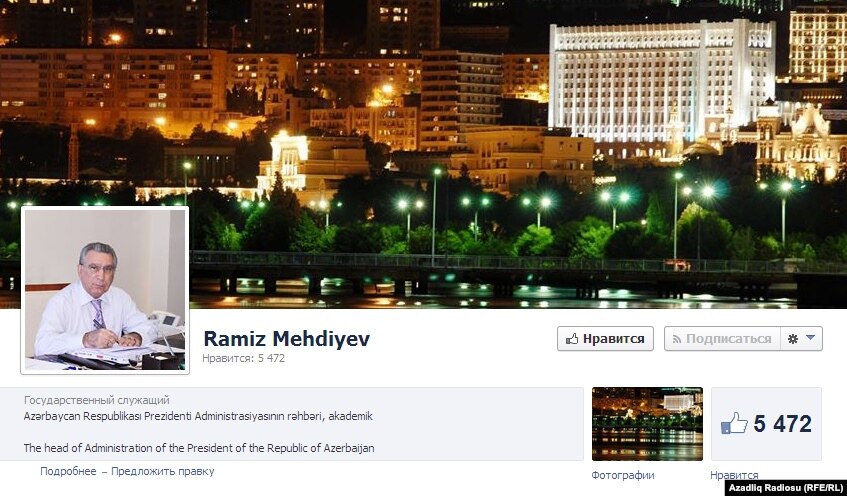Click the Подробнее link
Viewport: 847px width, 496px height.
(x=68, y=471)
